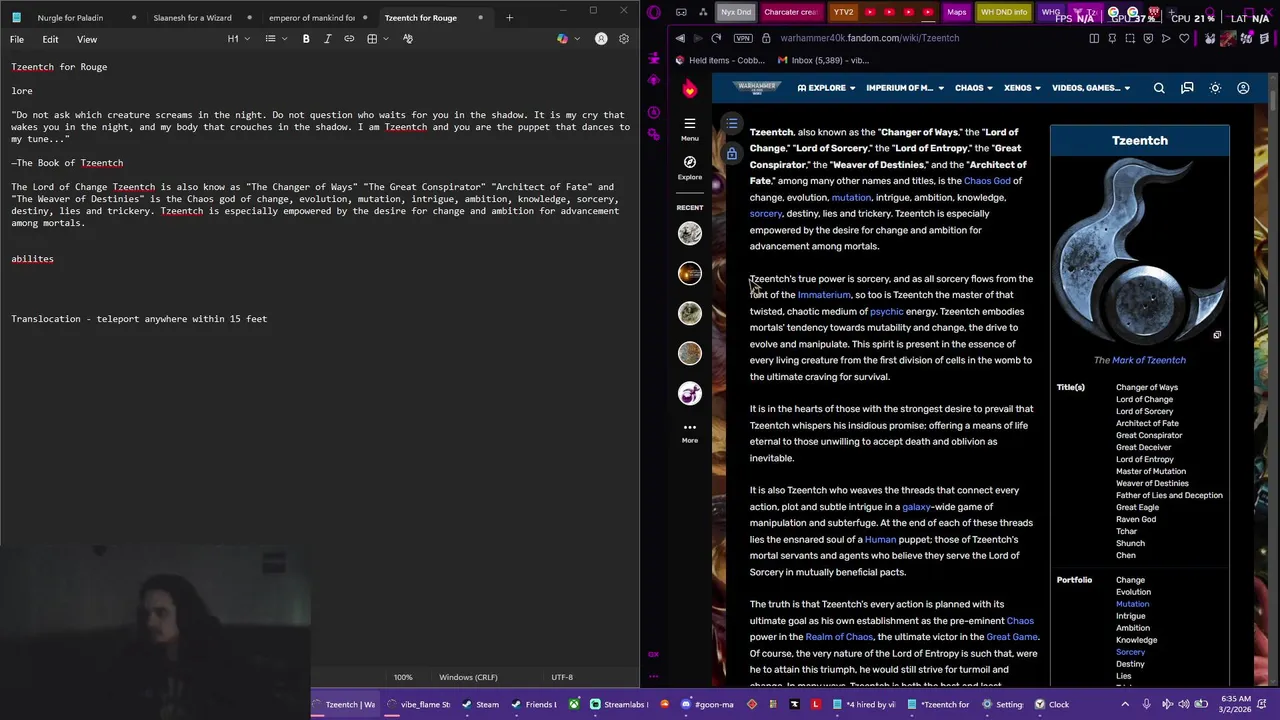The width and height of the screenshot is (1280, 720).
Task: Open the wiki search magnifier icon
Action: [1159, 88]
